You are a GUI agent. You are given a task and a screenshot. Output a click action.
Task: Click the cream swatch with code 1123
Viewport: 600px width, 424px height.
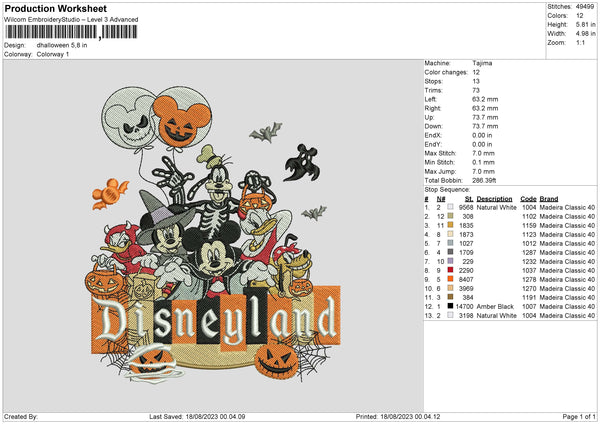coord(450,234)
